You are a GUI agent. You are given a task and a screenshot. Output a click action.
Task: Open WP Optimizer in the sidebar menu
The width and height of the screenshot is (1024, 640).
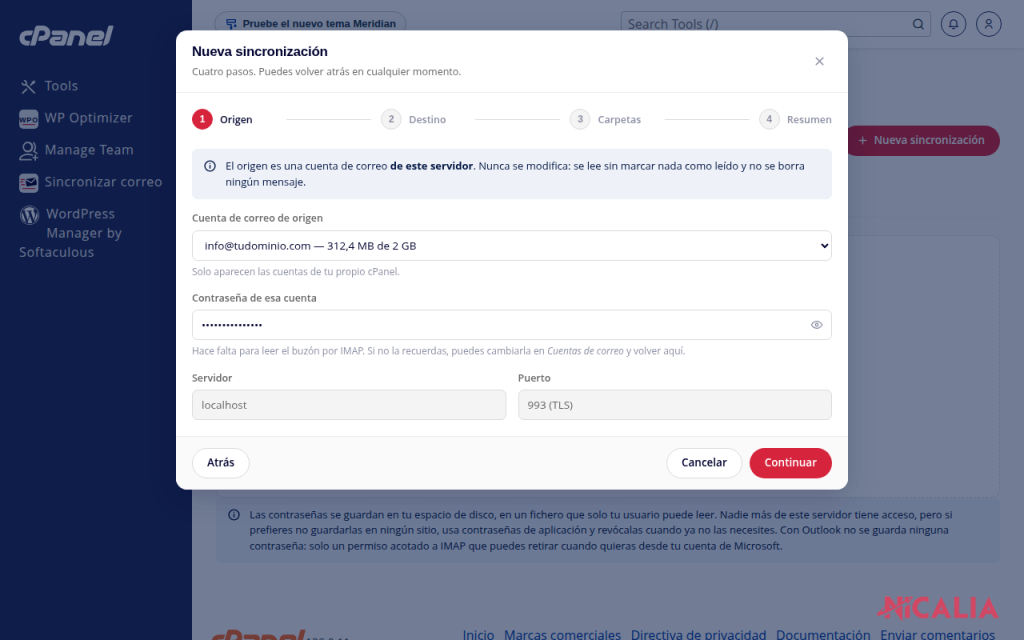[88, 118]
